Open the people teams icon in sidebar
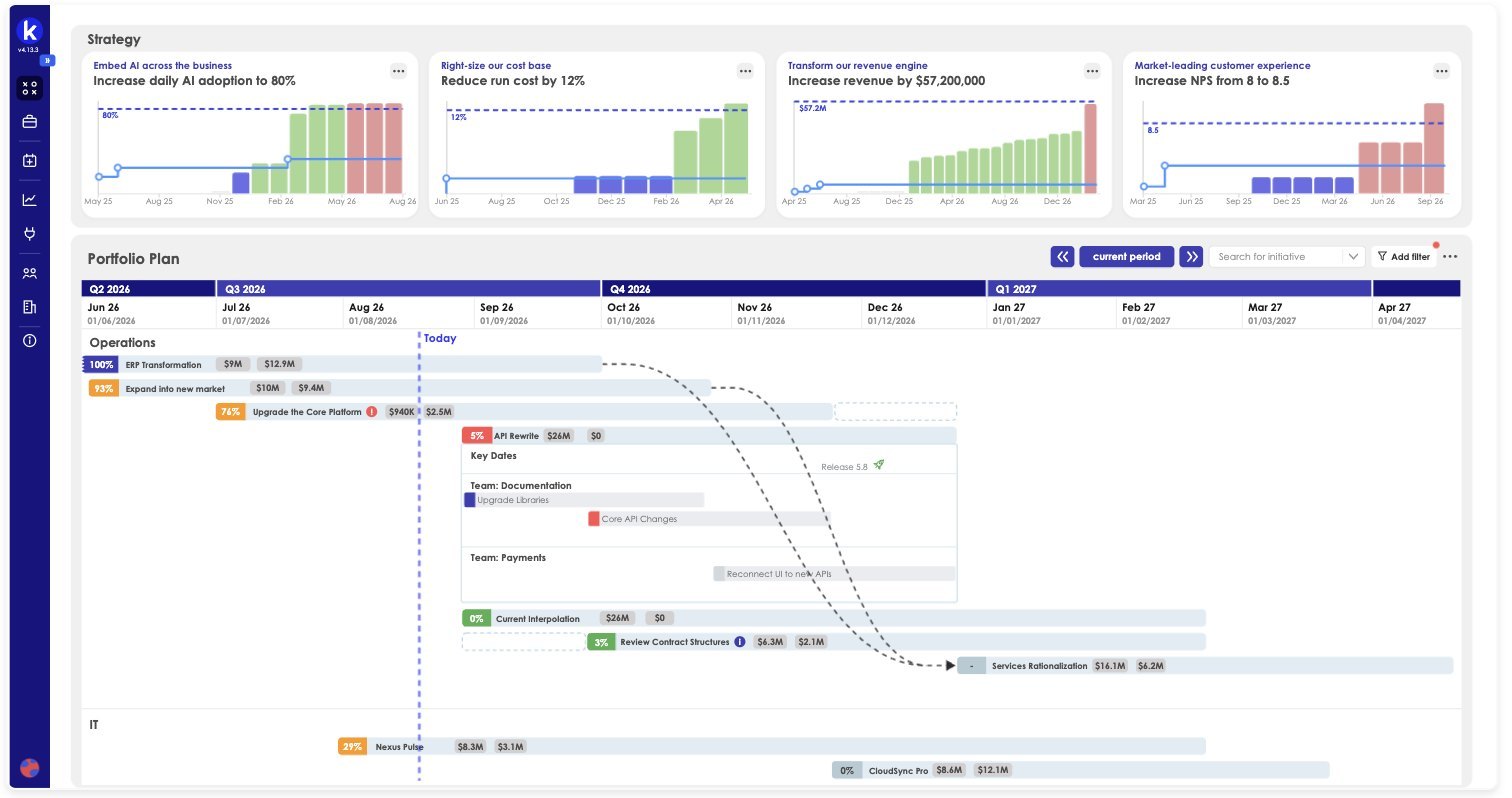This screenshot has width=1512, height=798. click(30, 272)
